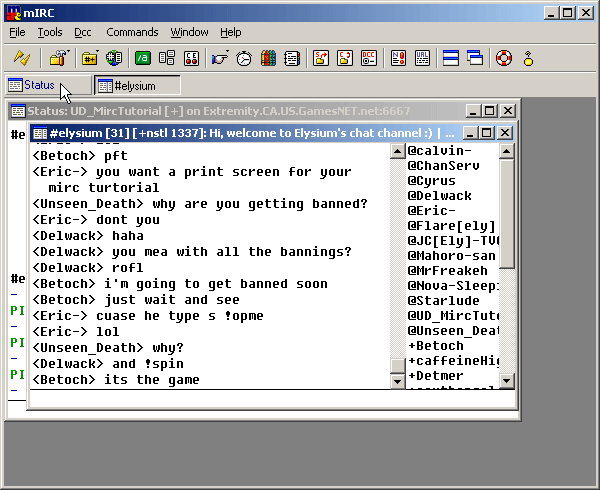Open the Popups editor toolbar icon

pyautogui.click(x=167, y=58)
